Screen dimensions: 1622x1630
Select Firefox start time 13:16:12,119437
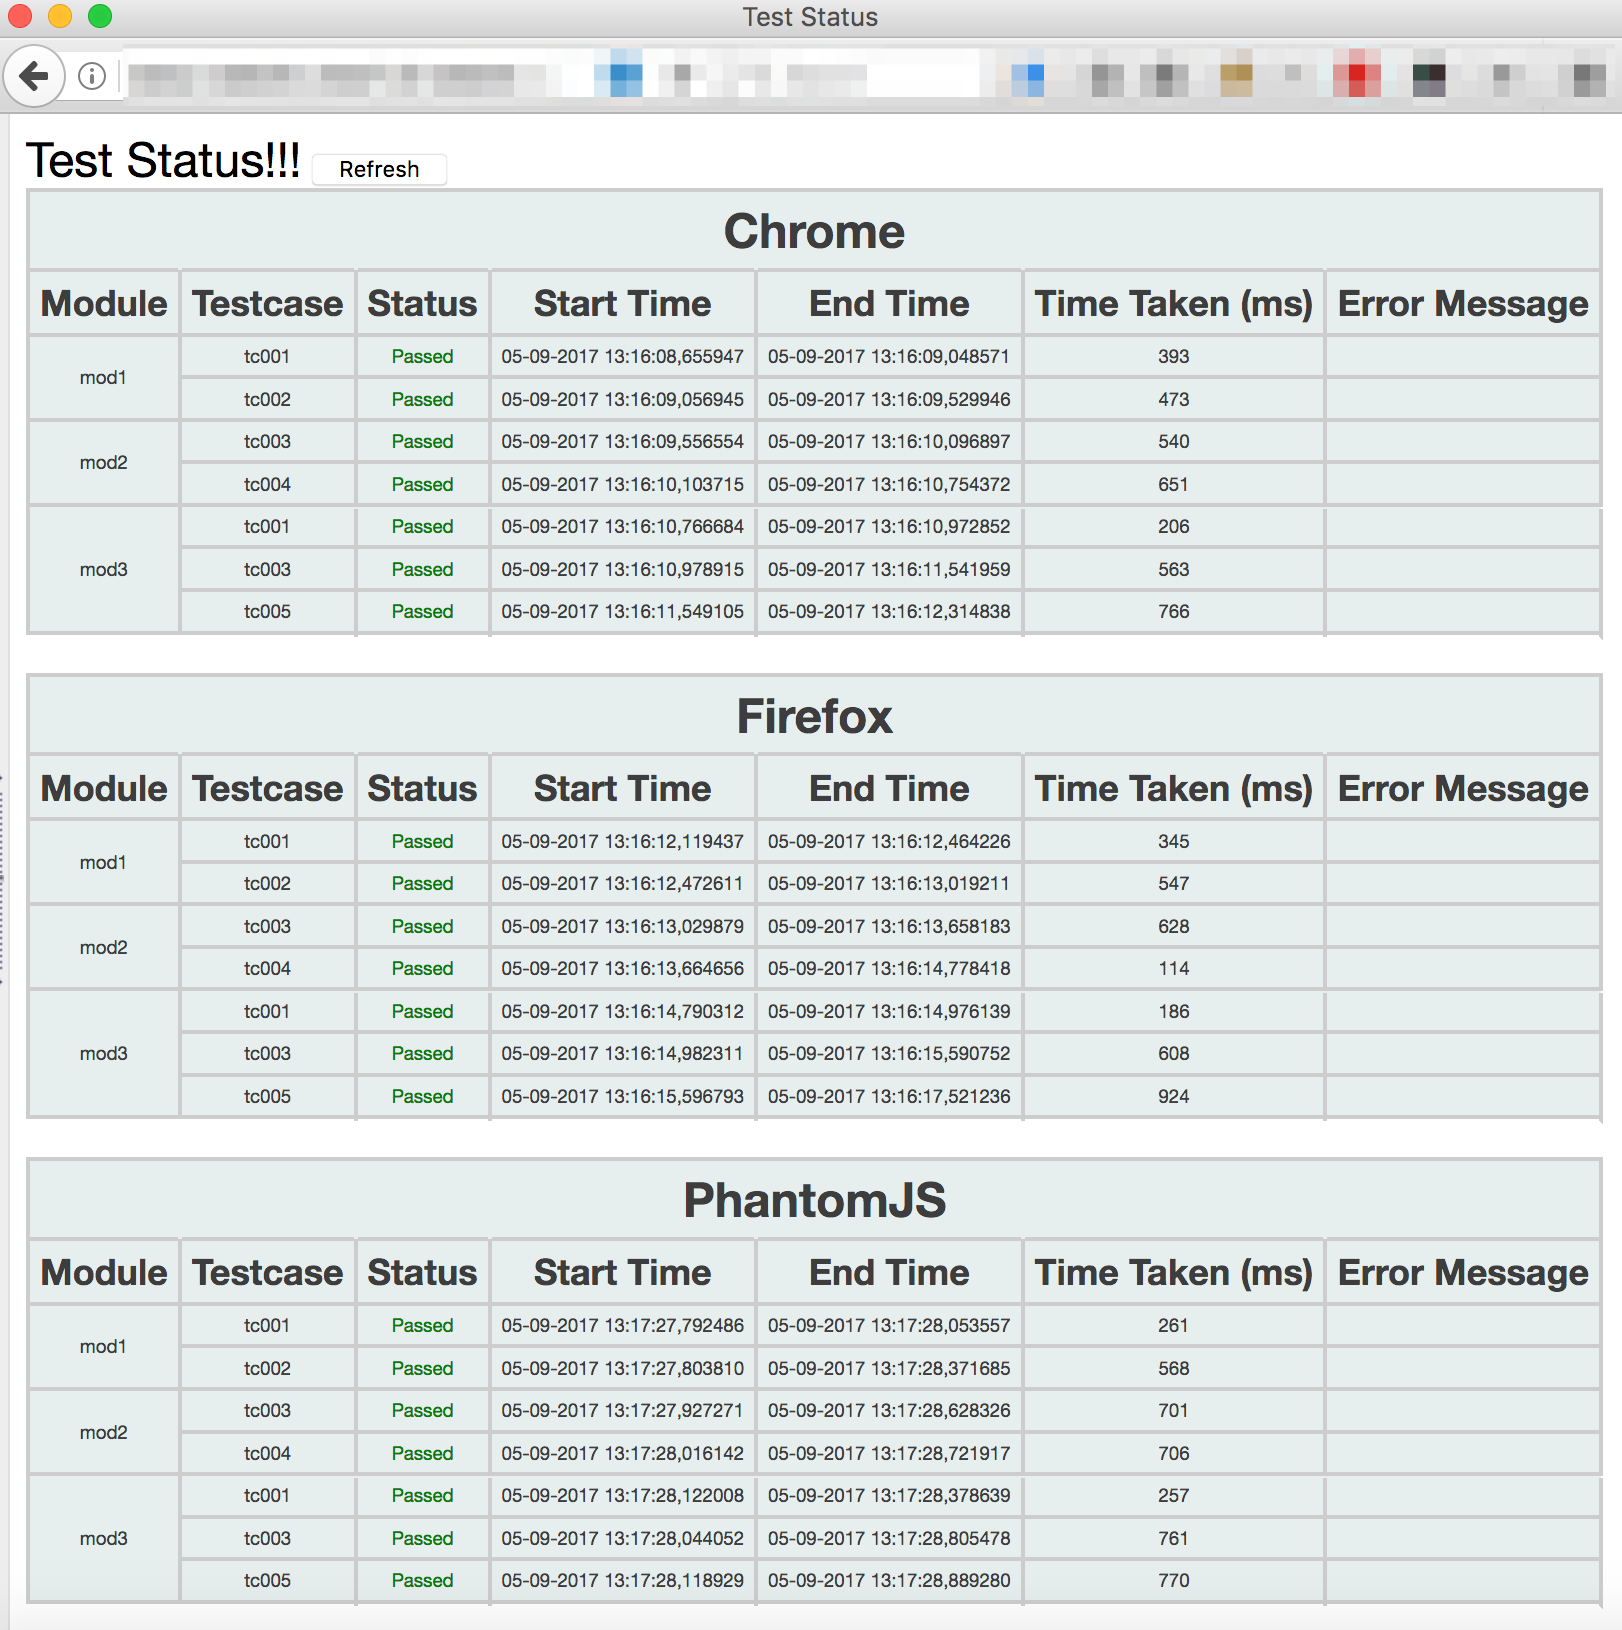click(623, 841)
